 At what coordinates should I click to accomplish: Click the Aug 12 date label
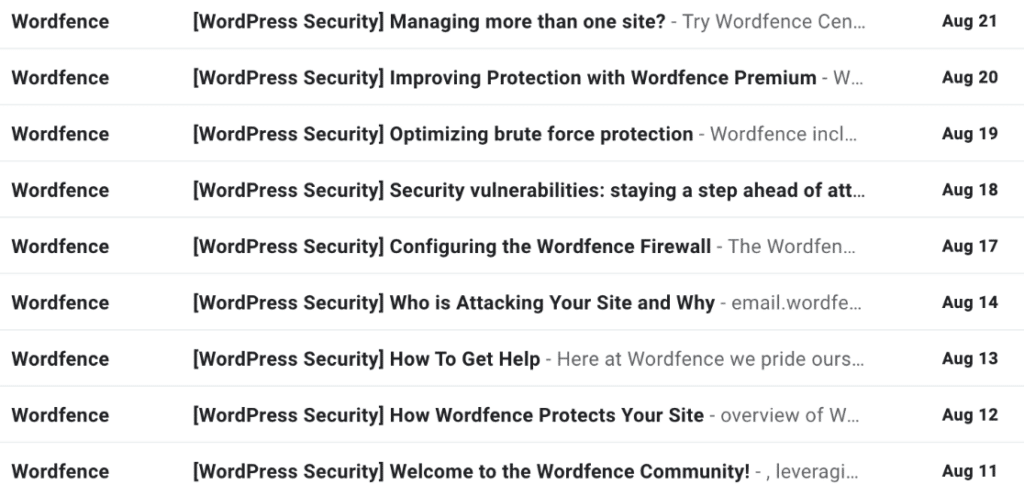(969, 415)
